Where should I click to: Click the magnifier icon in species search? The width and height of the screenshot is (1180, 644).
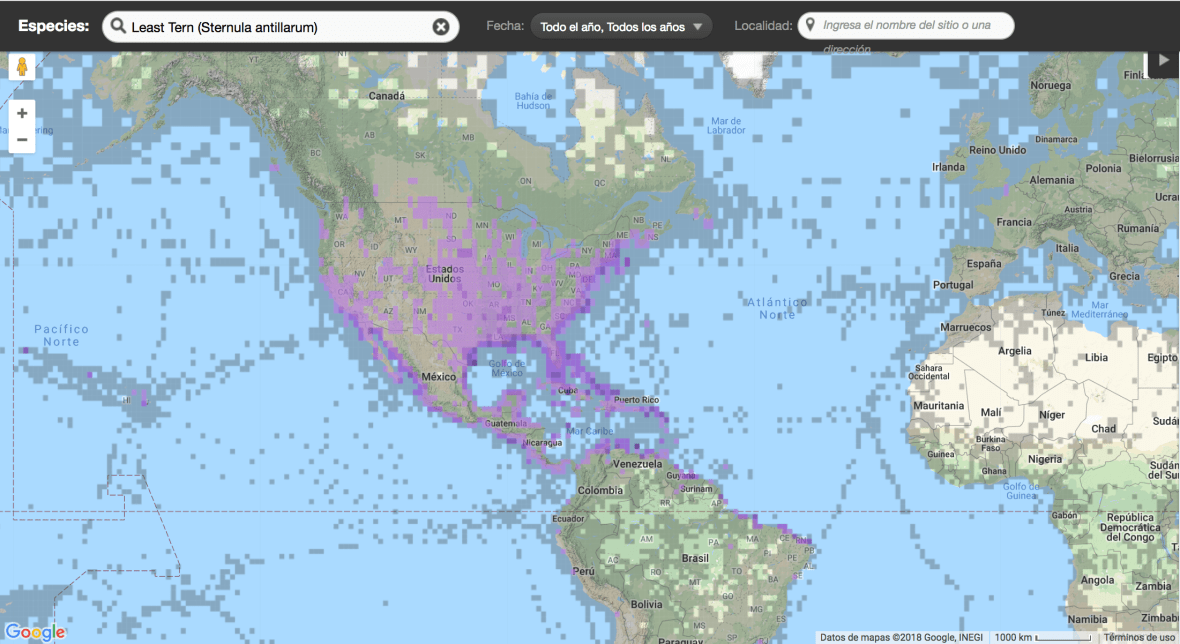118,26
